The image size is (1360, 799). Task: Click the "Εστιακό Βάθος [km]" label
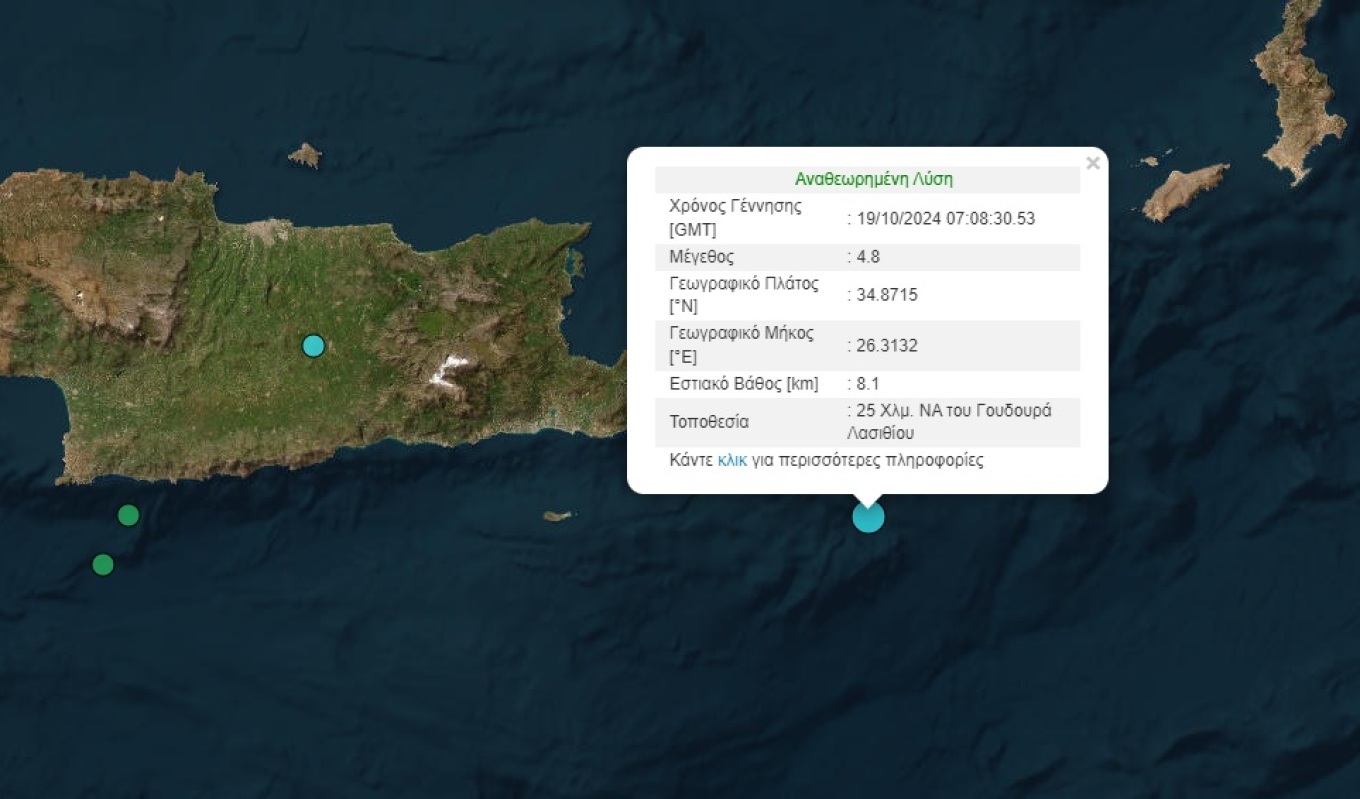coord(743,384)
